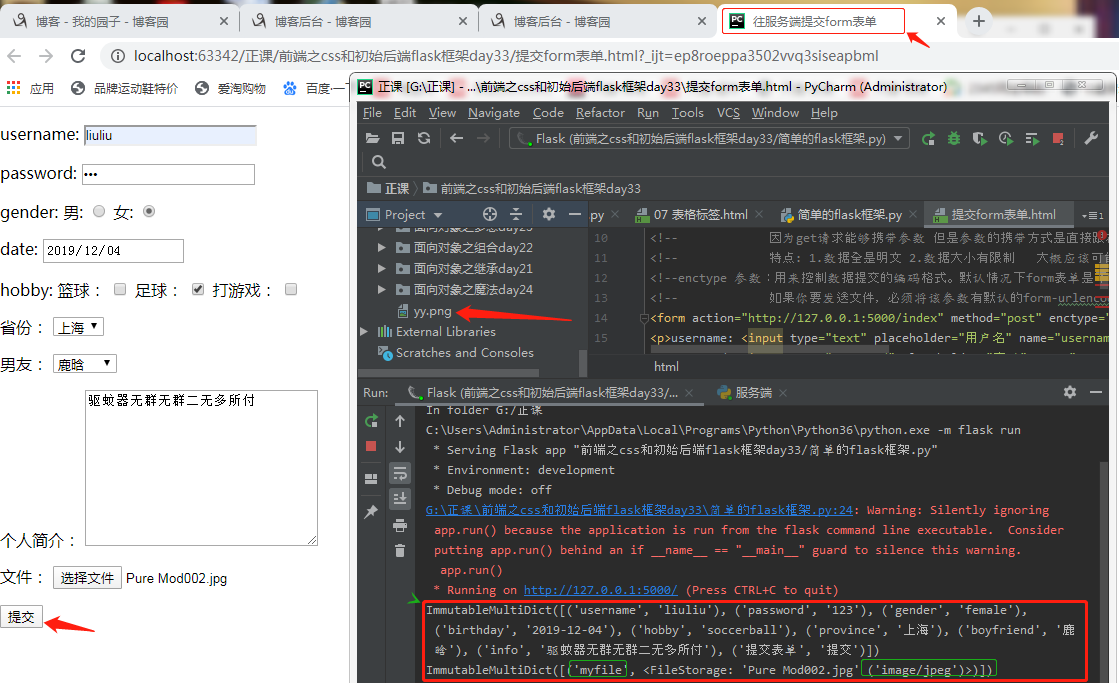Open 爱淘购物 bookmark

(231, 88)
